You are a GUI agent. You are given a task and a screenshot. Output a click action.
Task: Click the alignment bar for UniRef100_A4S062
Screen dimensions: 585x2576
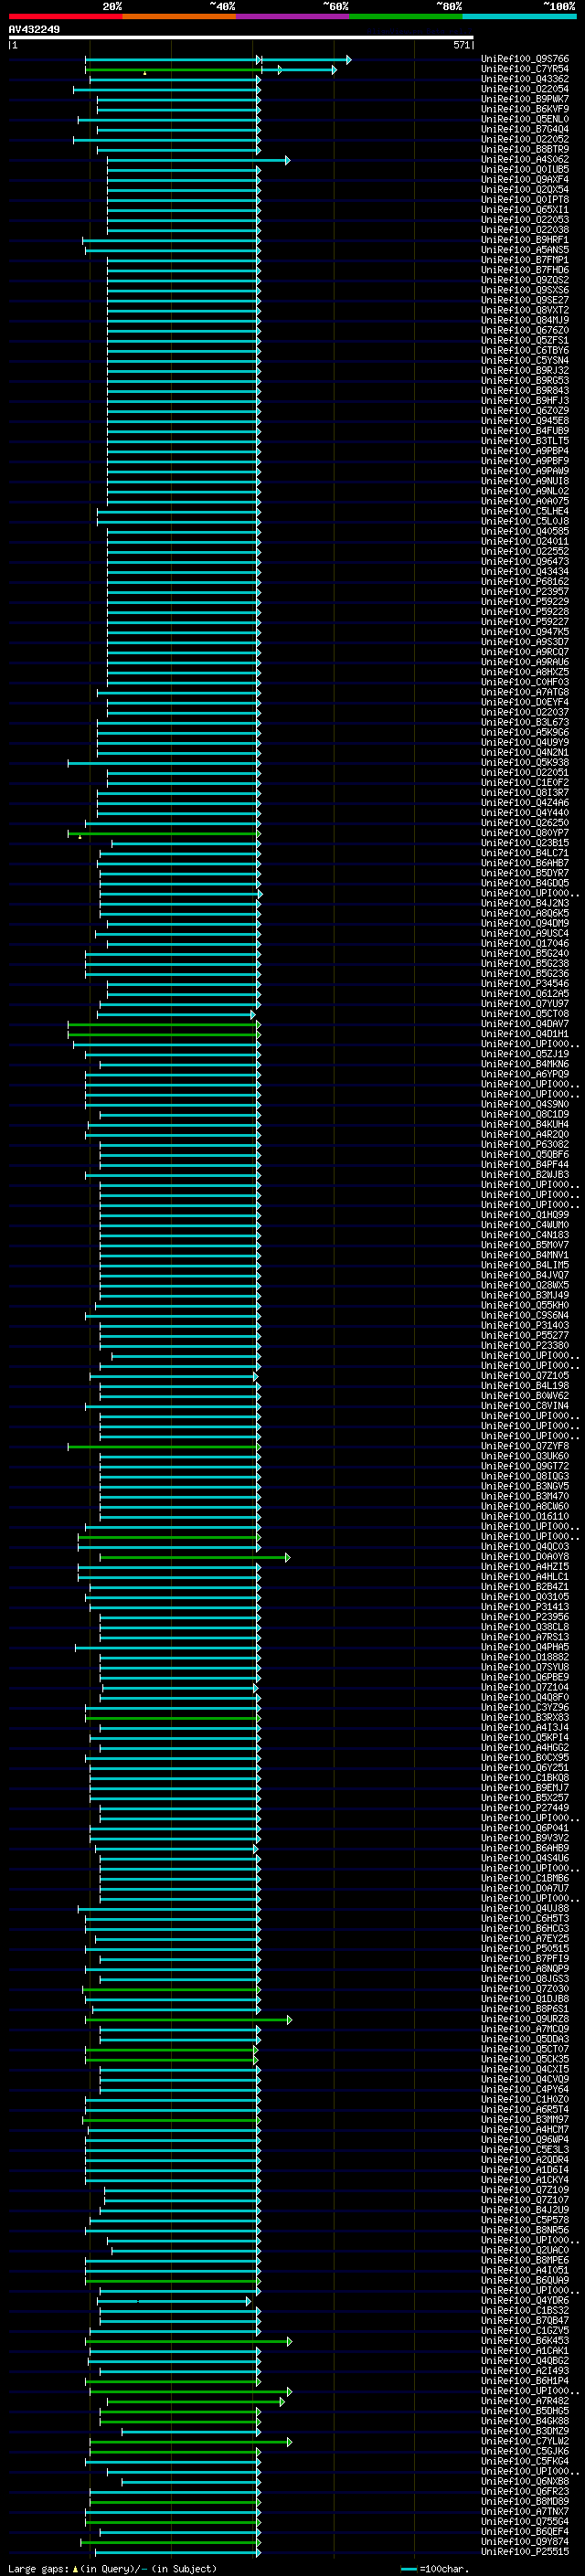(198, 160)
